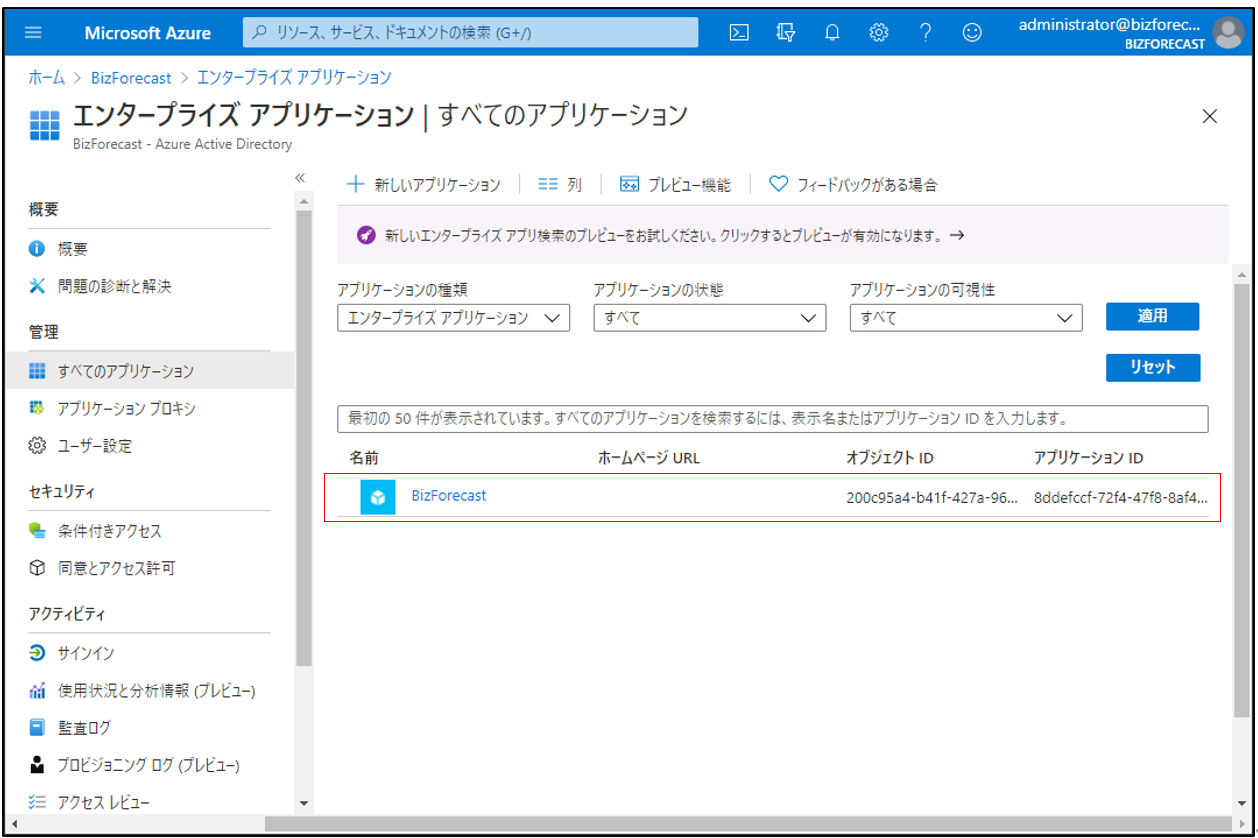
Task: Collapse the left navigation with the chevron
Action: point(299,178)
